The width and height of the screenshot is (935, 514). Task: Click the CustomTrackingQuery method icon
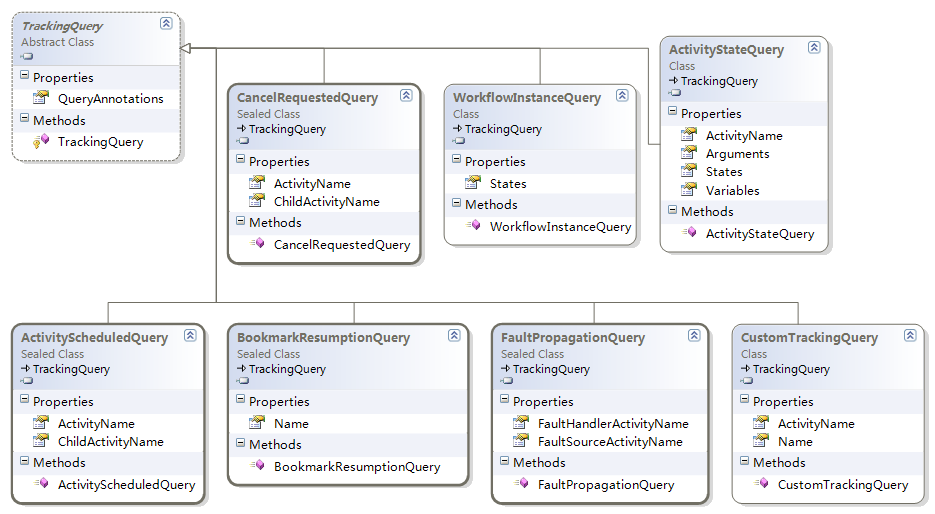click(761, 484)
